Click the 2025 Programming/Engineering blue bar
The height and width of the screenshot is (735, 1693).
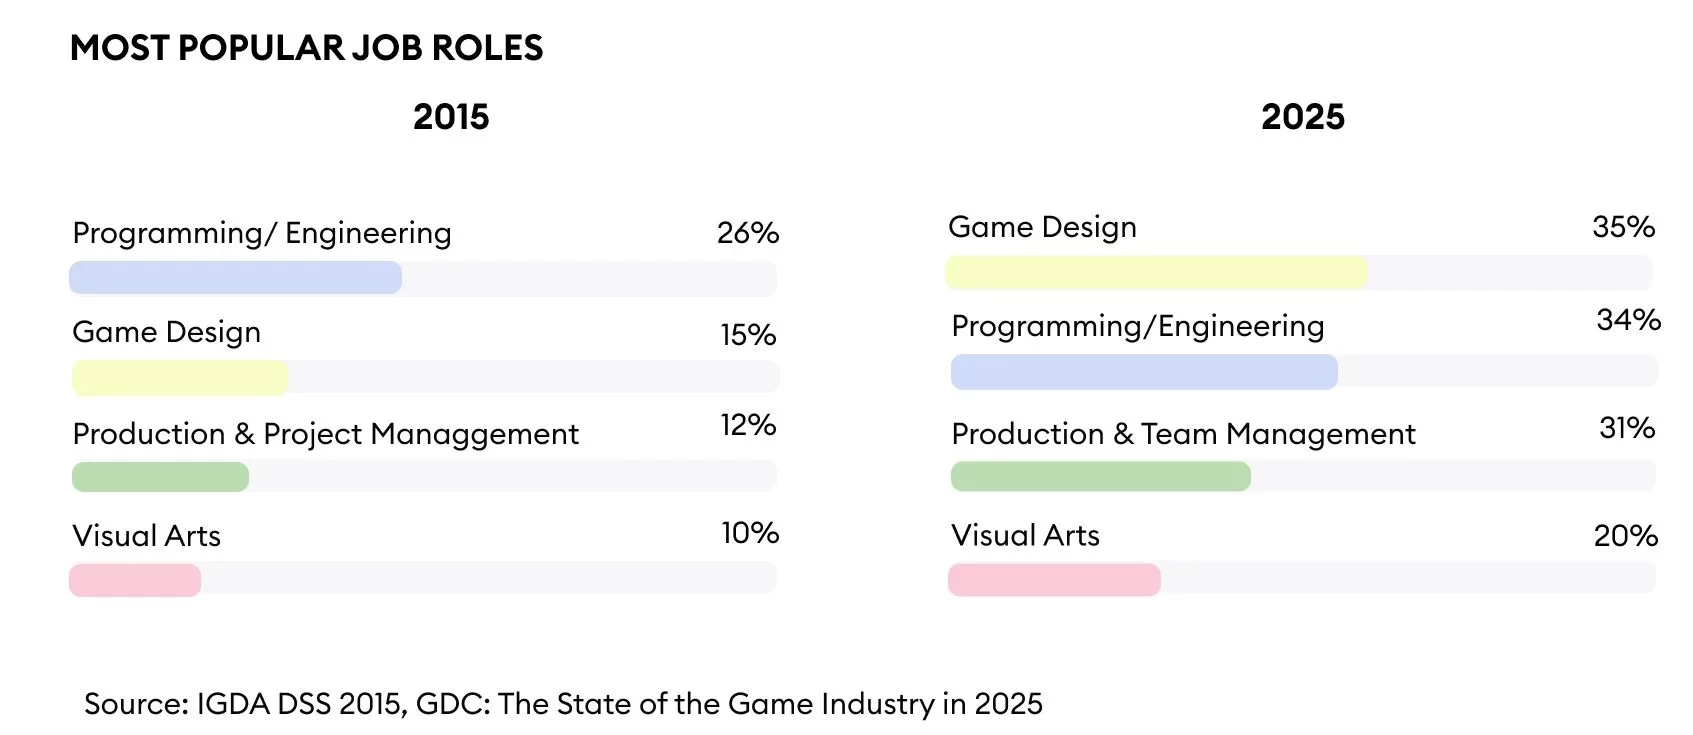(x=1144, y=371)
